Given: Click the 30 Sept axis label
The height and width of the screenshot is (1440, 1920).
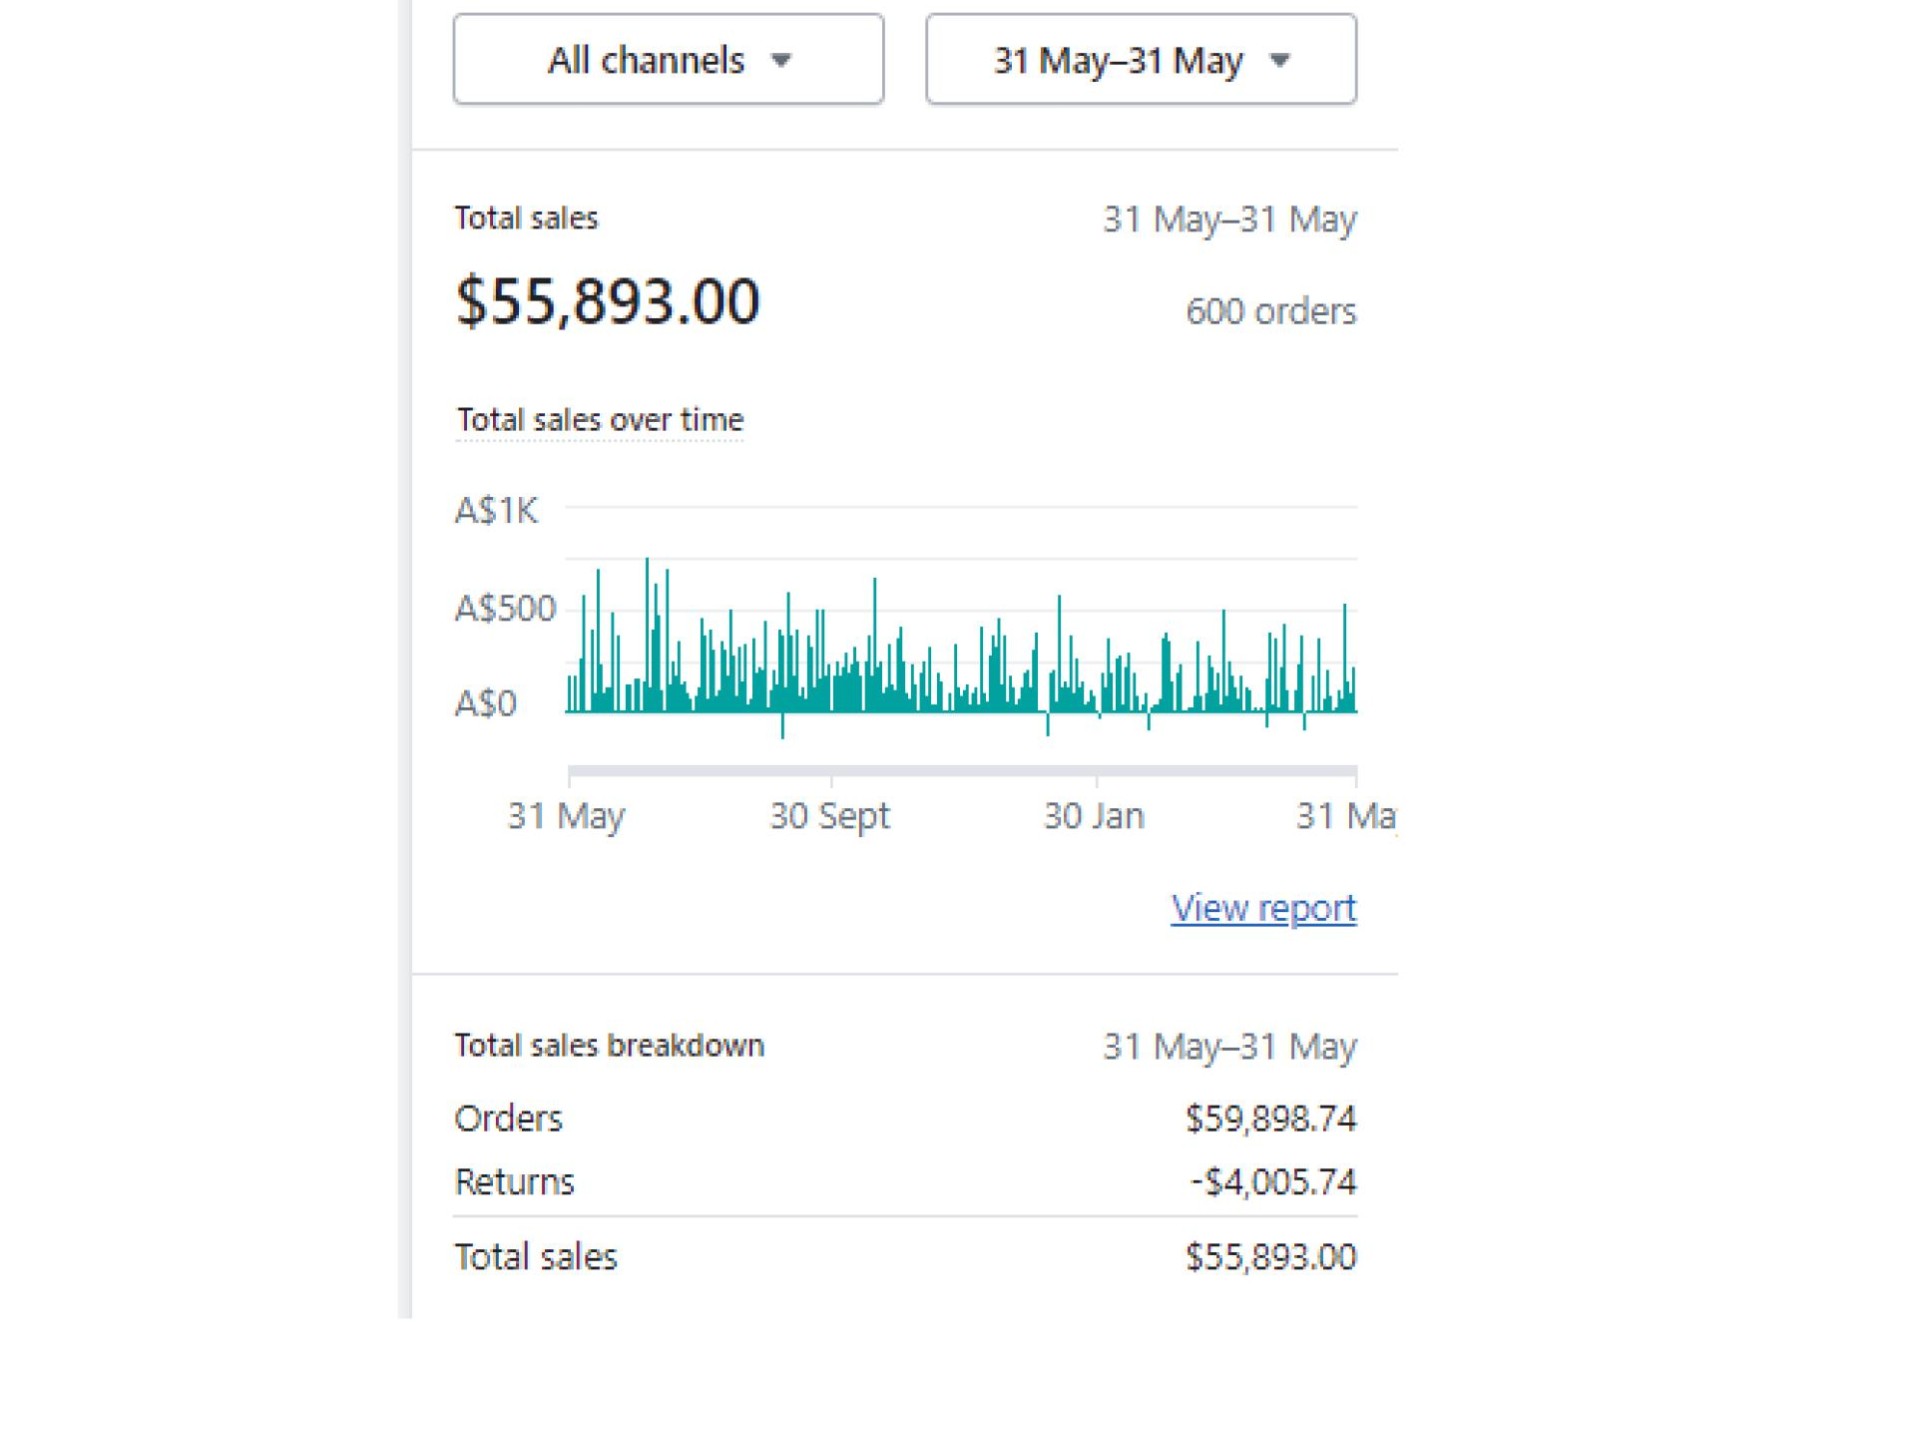Looking at the screenshot, I should 829,816.
